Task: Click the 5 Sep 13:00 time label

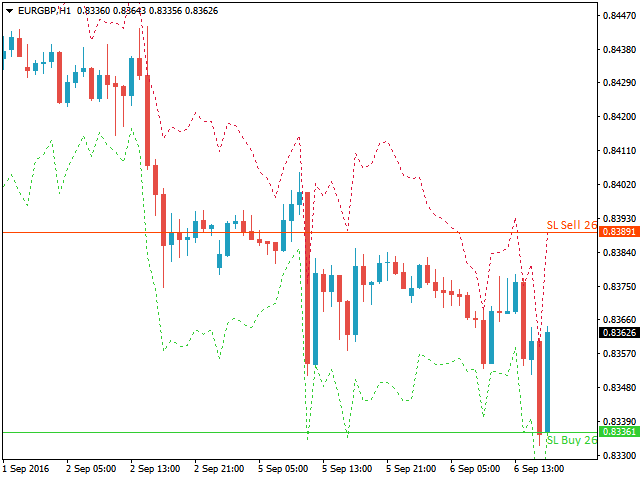Action: coord(347,469)
